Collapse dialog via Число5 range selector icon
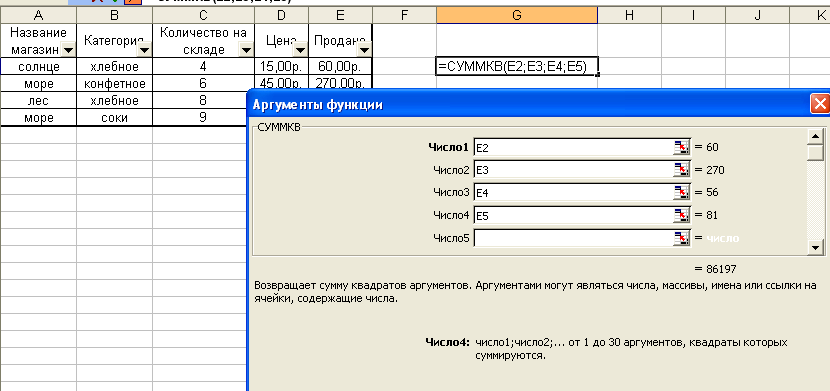Screen dimensions: 830x391 [x=681, y=238]
